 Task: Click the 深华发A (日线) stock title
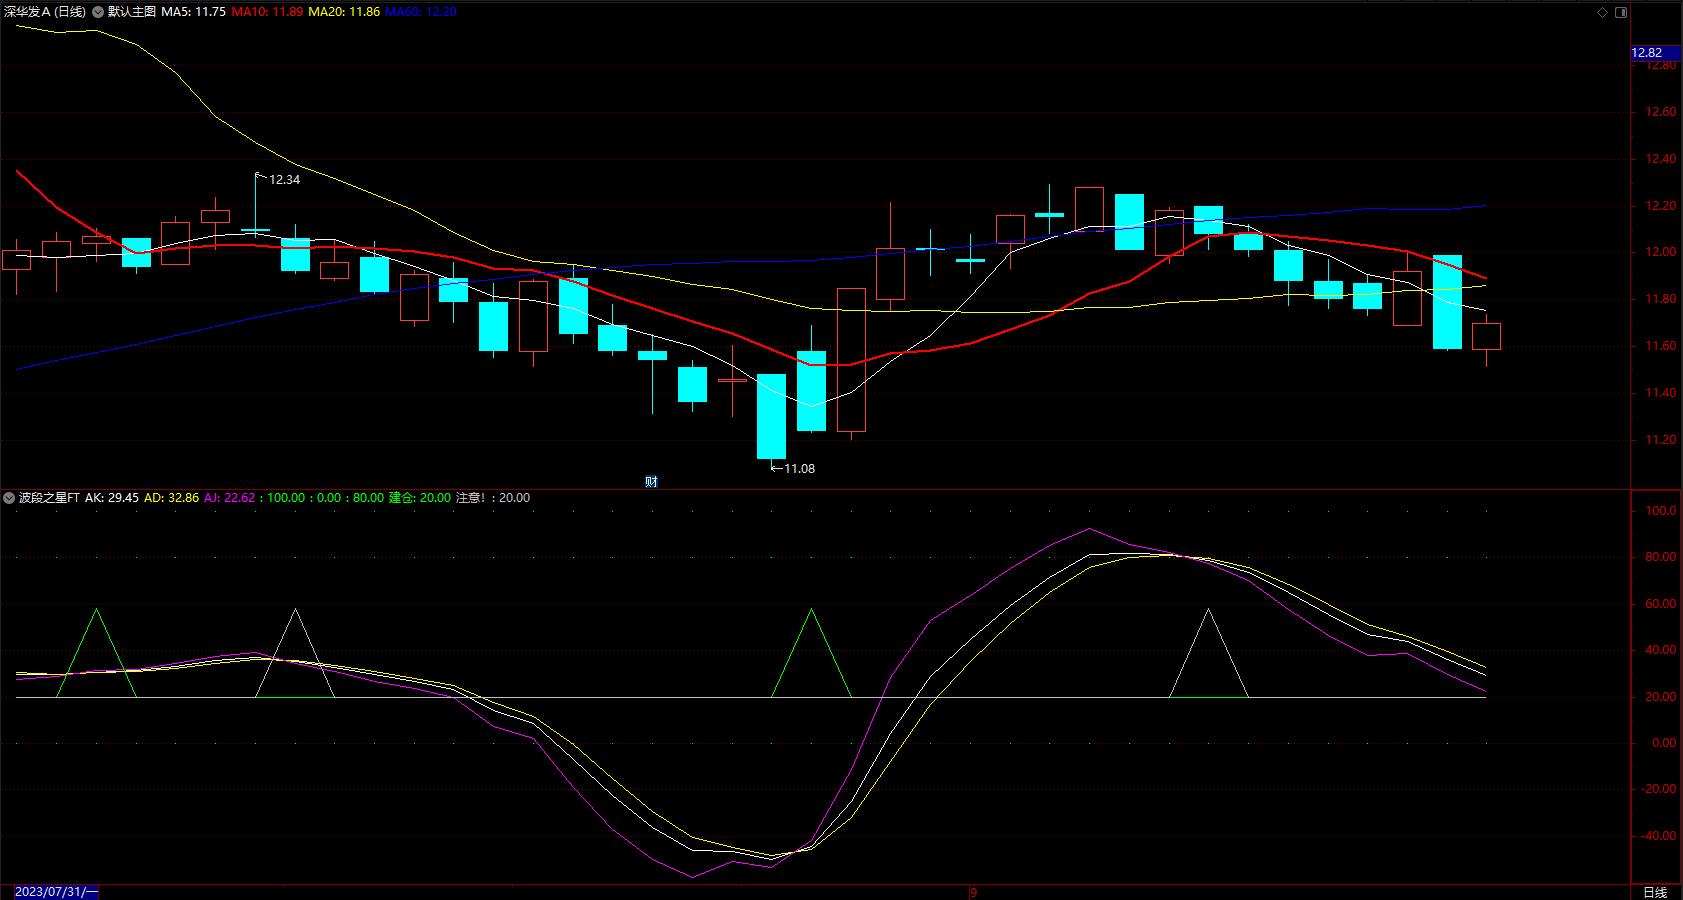point(45,12)
